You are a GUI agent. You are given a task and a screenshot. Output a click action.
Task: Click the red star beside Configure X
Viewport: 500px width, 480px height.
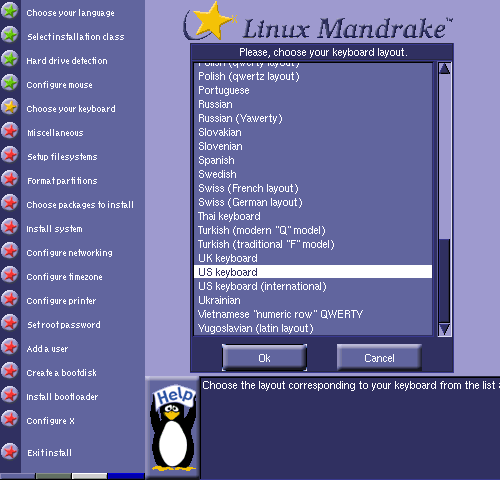coord(10,419)
